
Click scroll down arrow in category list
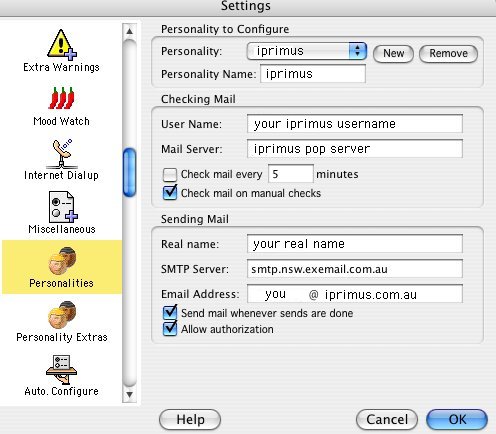tap(130, 395)
